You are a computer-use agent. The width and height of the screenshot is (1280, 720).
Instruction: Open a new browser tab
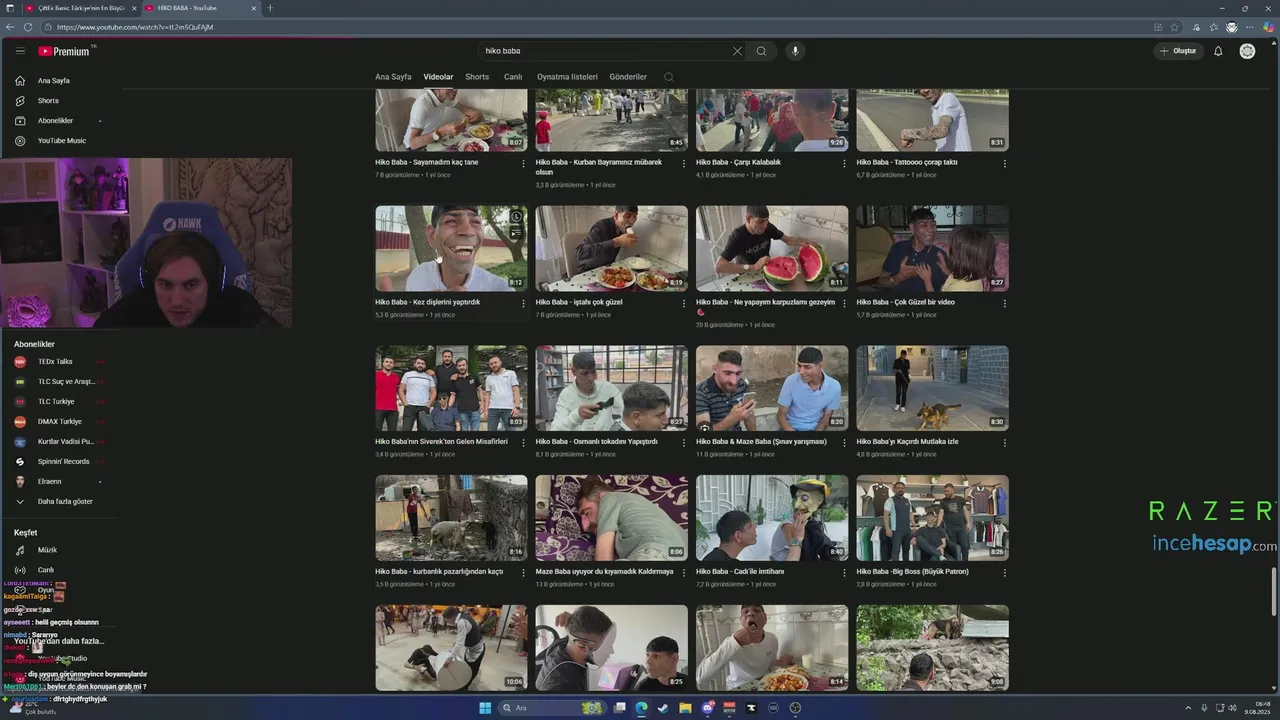tap(269, 8)
